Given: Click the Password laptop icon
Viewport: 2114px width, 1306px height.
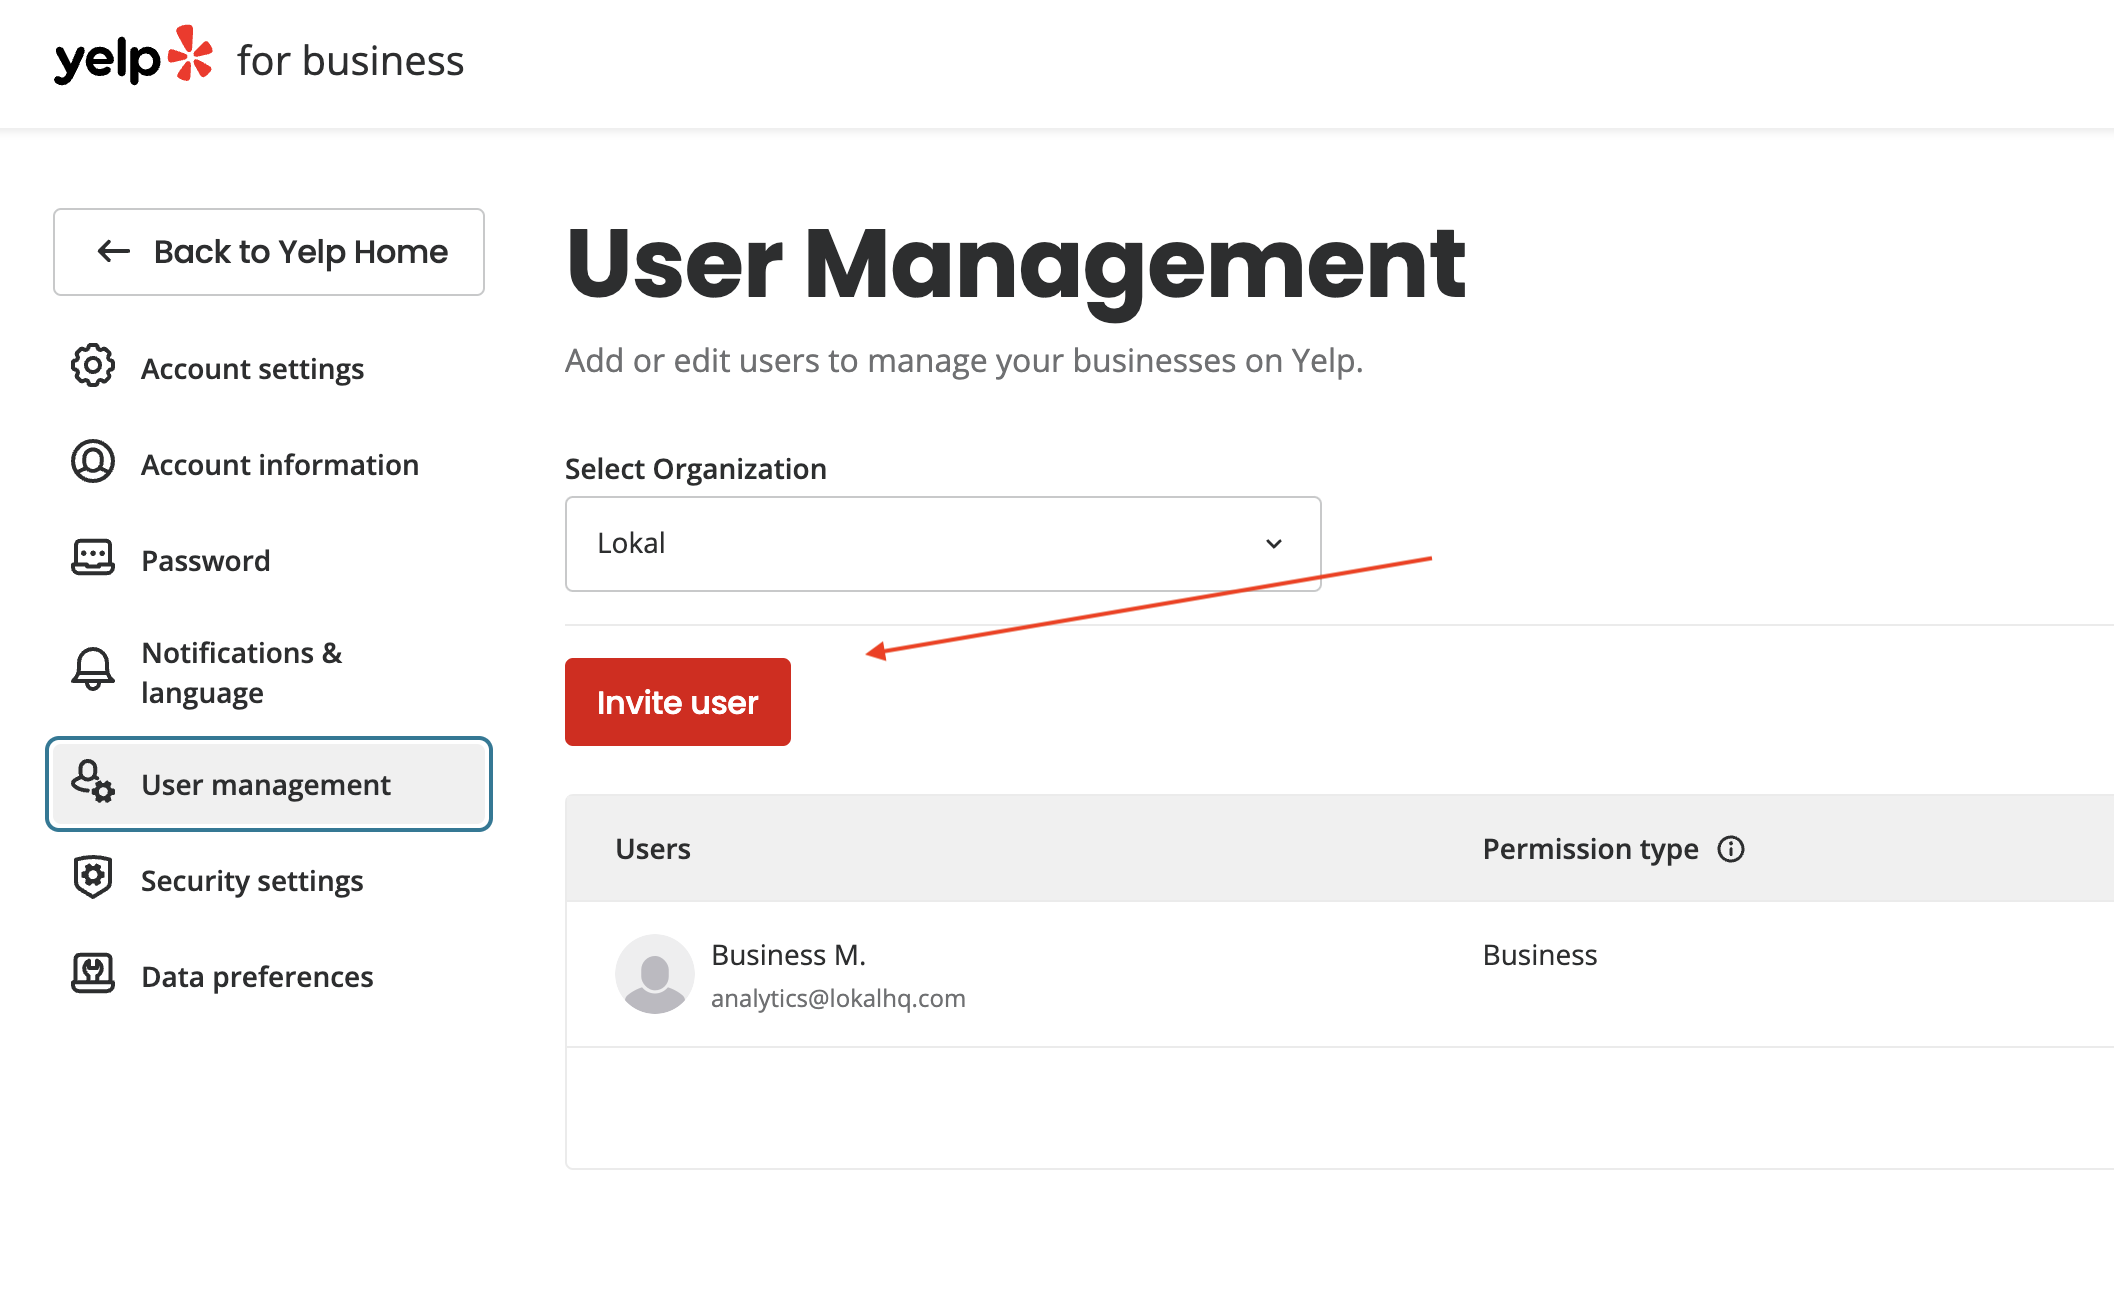Looking at the screenshot, I should pos(93,558).
